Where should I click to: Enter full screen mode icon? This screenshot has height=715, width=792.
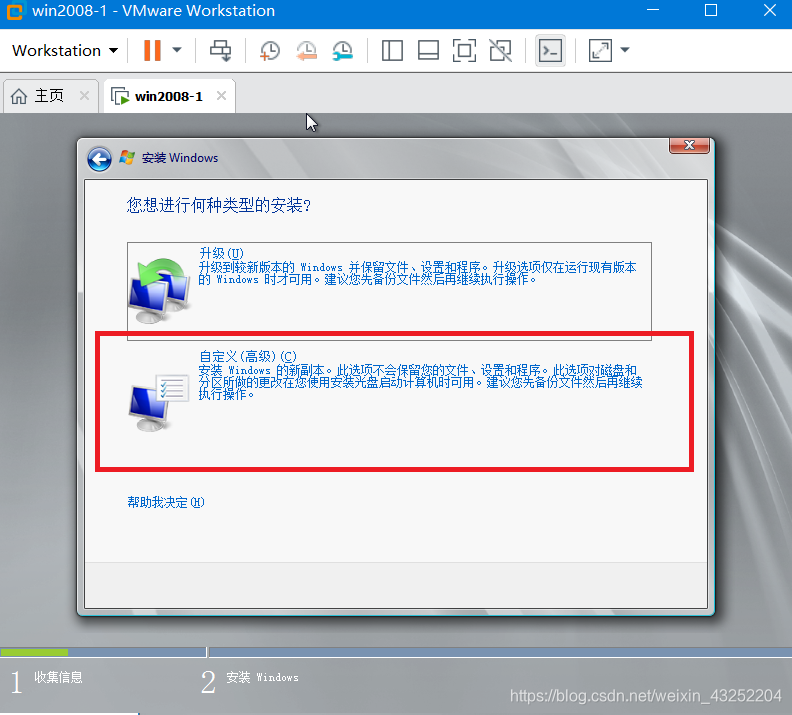coord(464,50)
